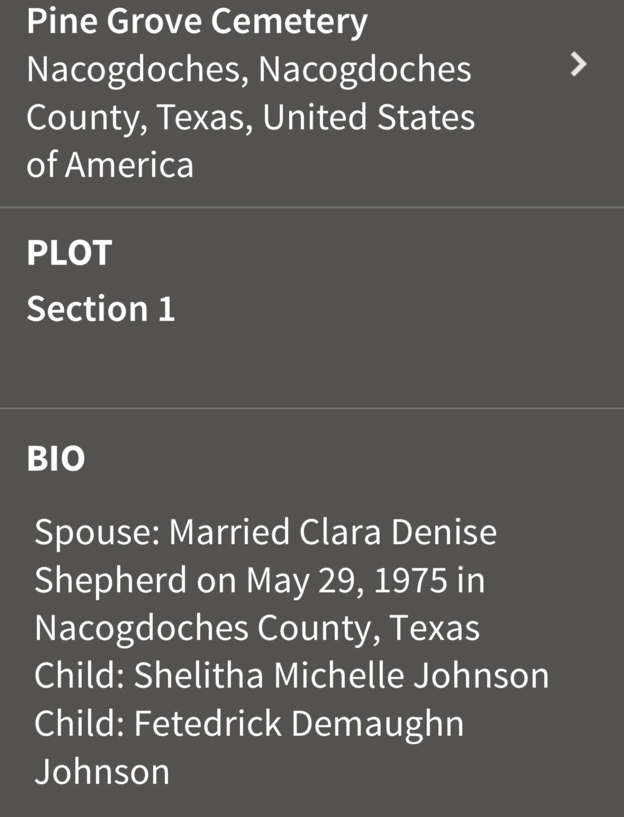The image size is (624, 817).
Task: Click the surname "Shepherd" in the bio
Action: tap(110, 580)
